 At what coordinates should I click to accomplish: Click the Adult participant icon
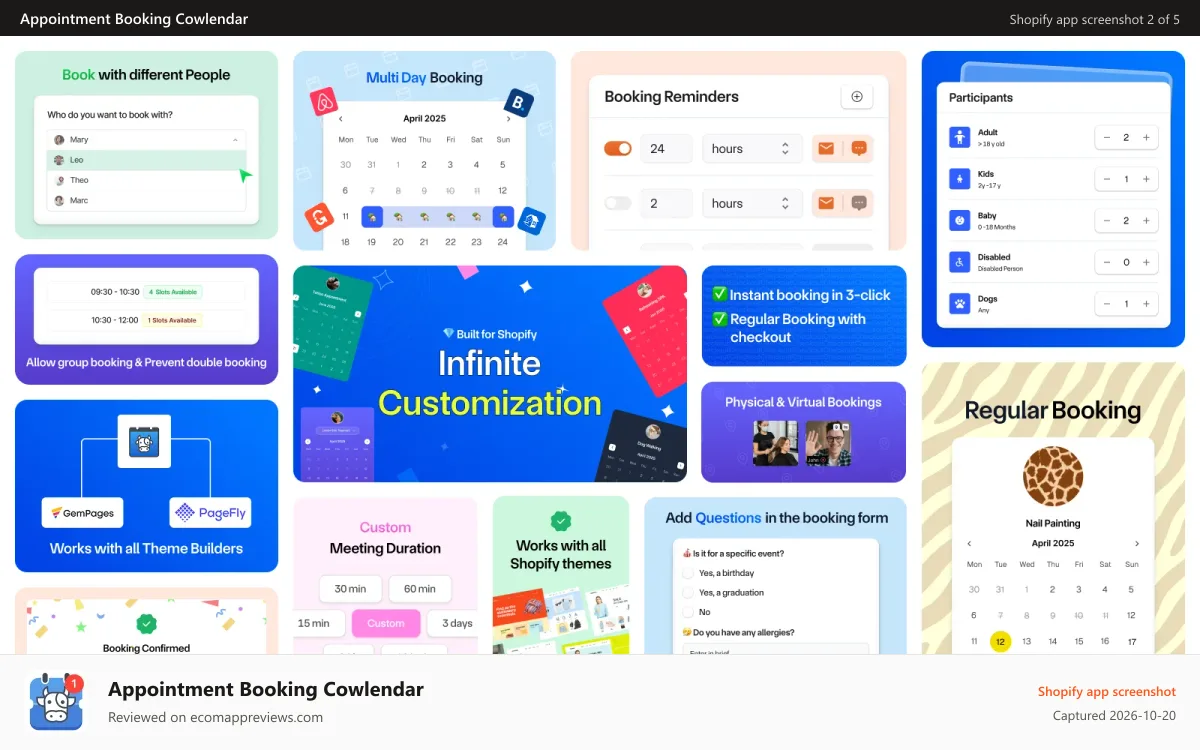pyautogui.click(x=959, y=137)
